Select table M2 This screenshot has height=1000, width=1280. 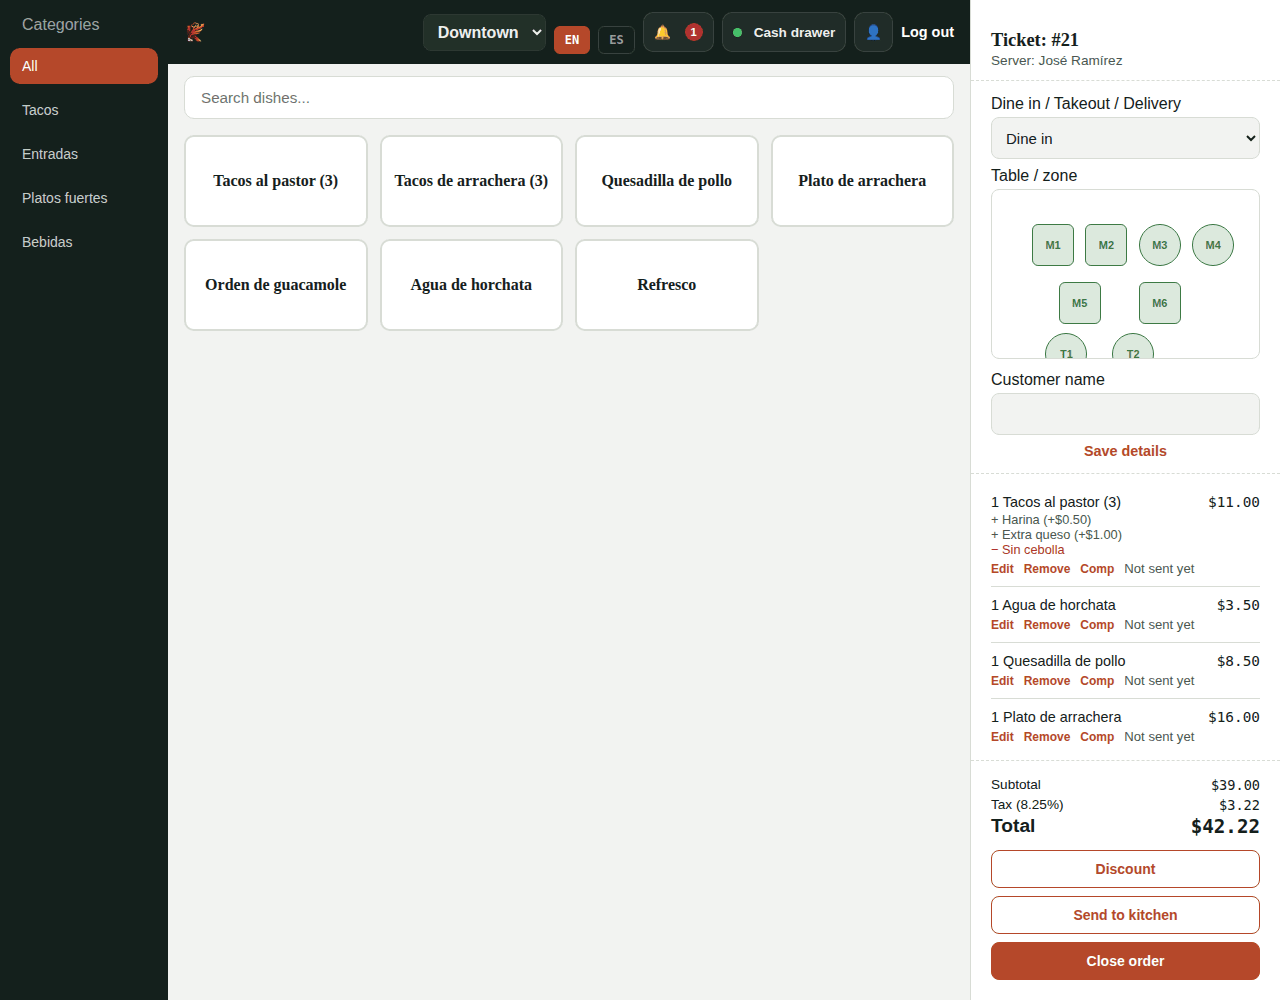[x=1106, y=245]
